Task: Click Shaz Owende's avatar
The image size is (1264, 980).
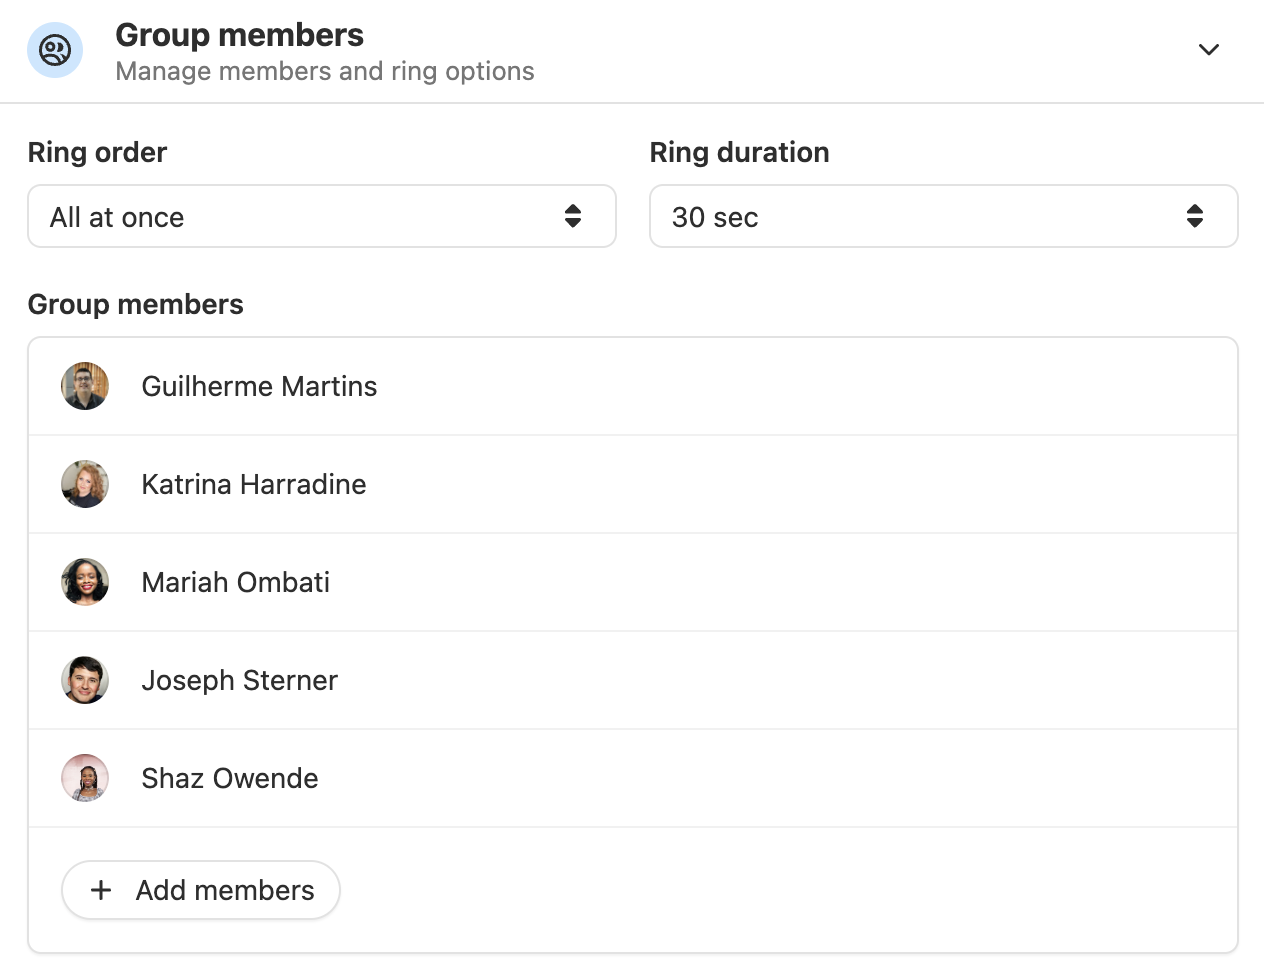Action: point(85,778)
